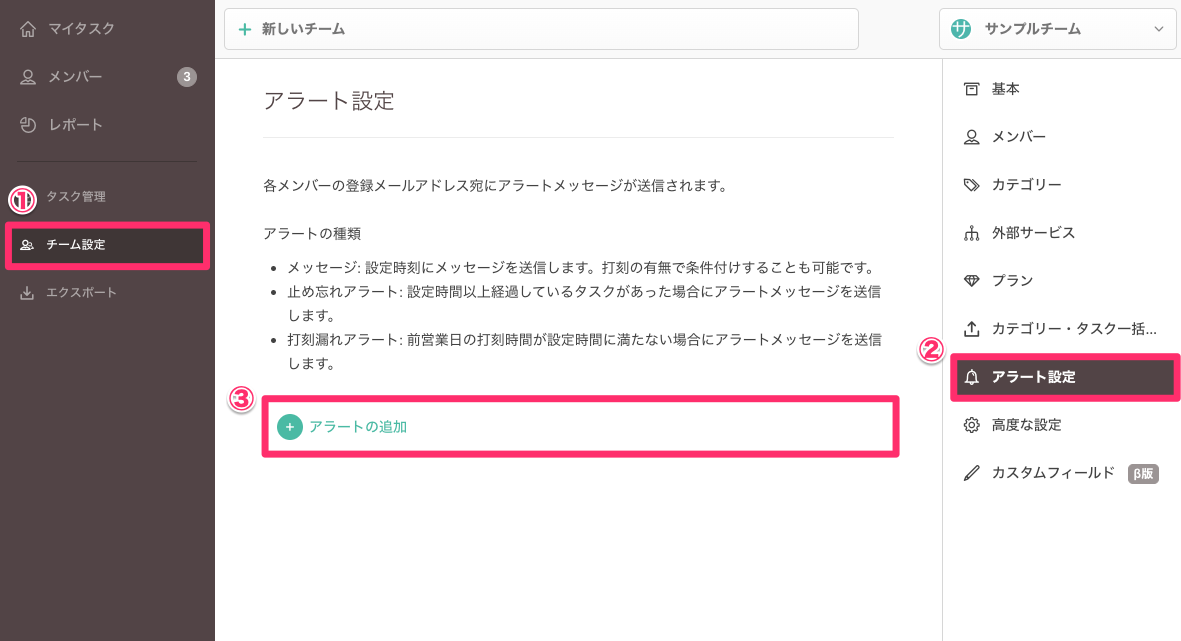Click the green サ team avatar
This screenshot has height=641, width=1181.
[962, 29]
